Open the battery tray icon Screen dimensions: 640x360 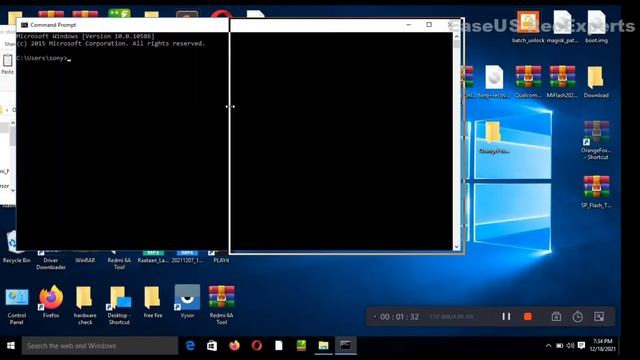(560, 346)
